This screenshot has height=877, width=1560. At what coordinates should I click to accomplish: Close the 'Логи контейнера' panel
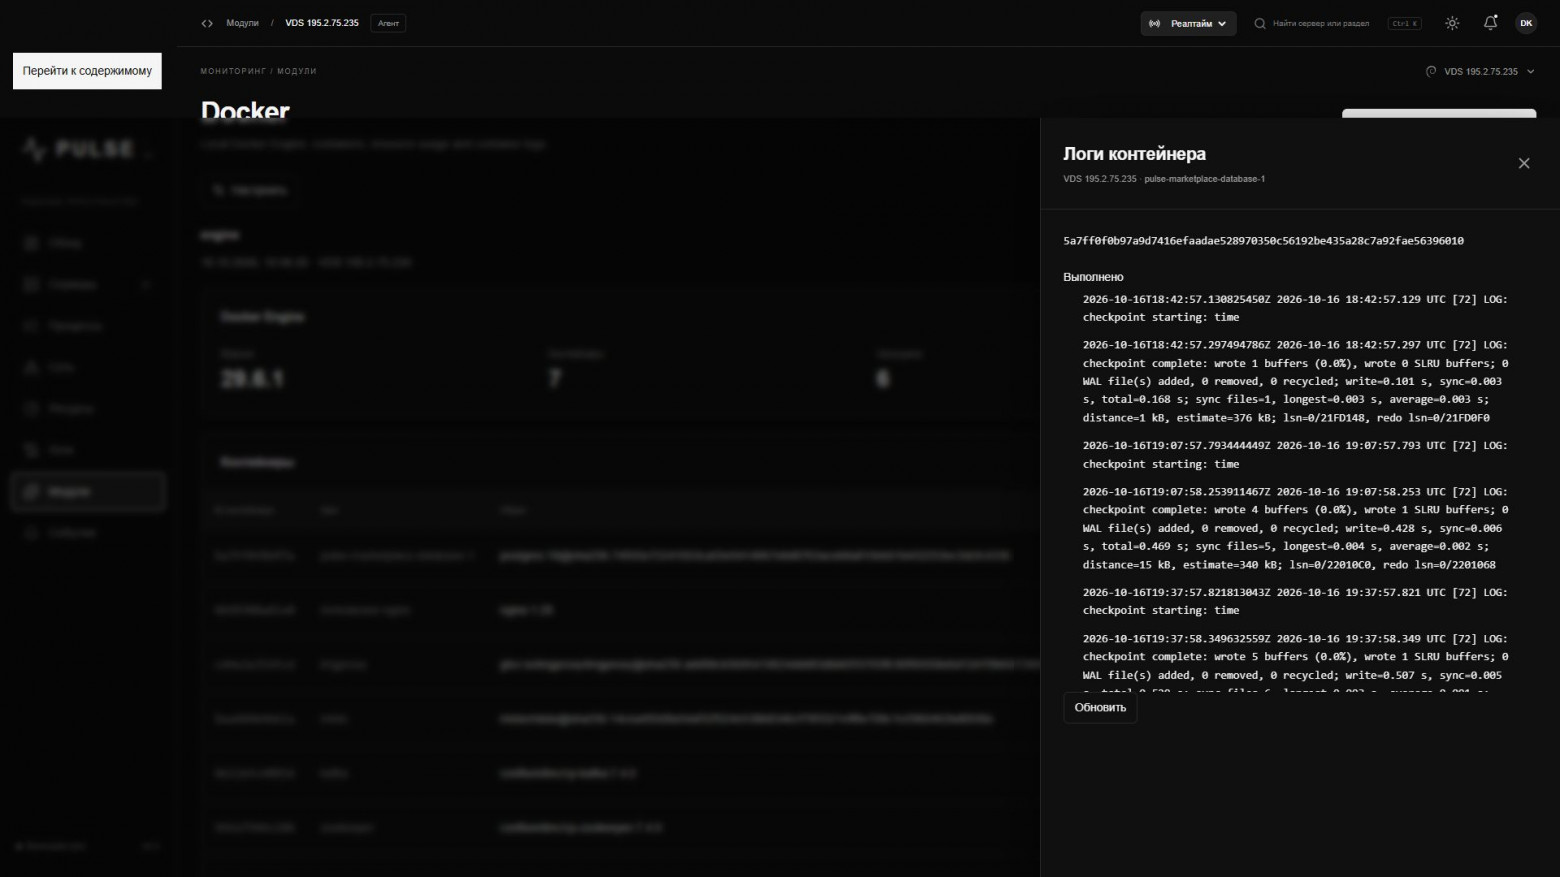point(1524,163)
